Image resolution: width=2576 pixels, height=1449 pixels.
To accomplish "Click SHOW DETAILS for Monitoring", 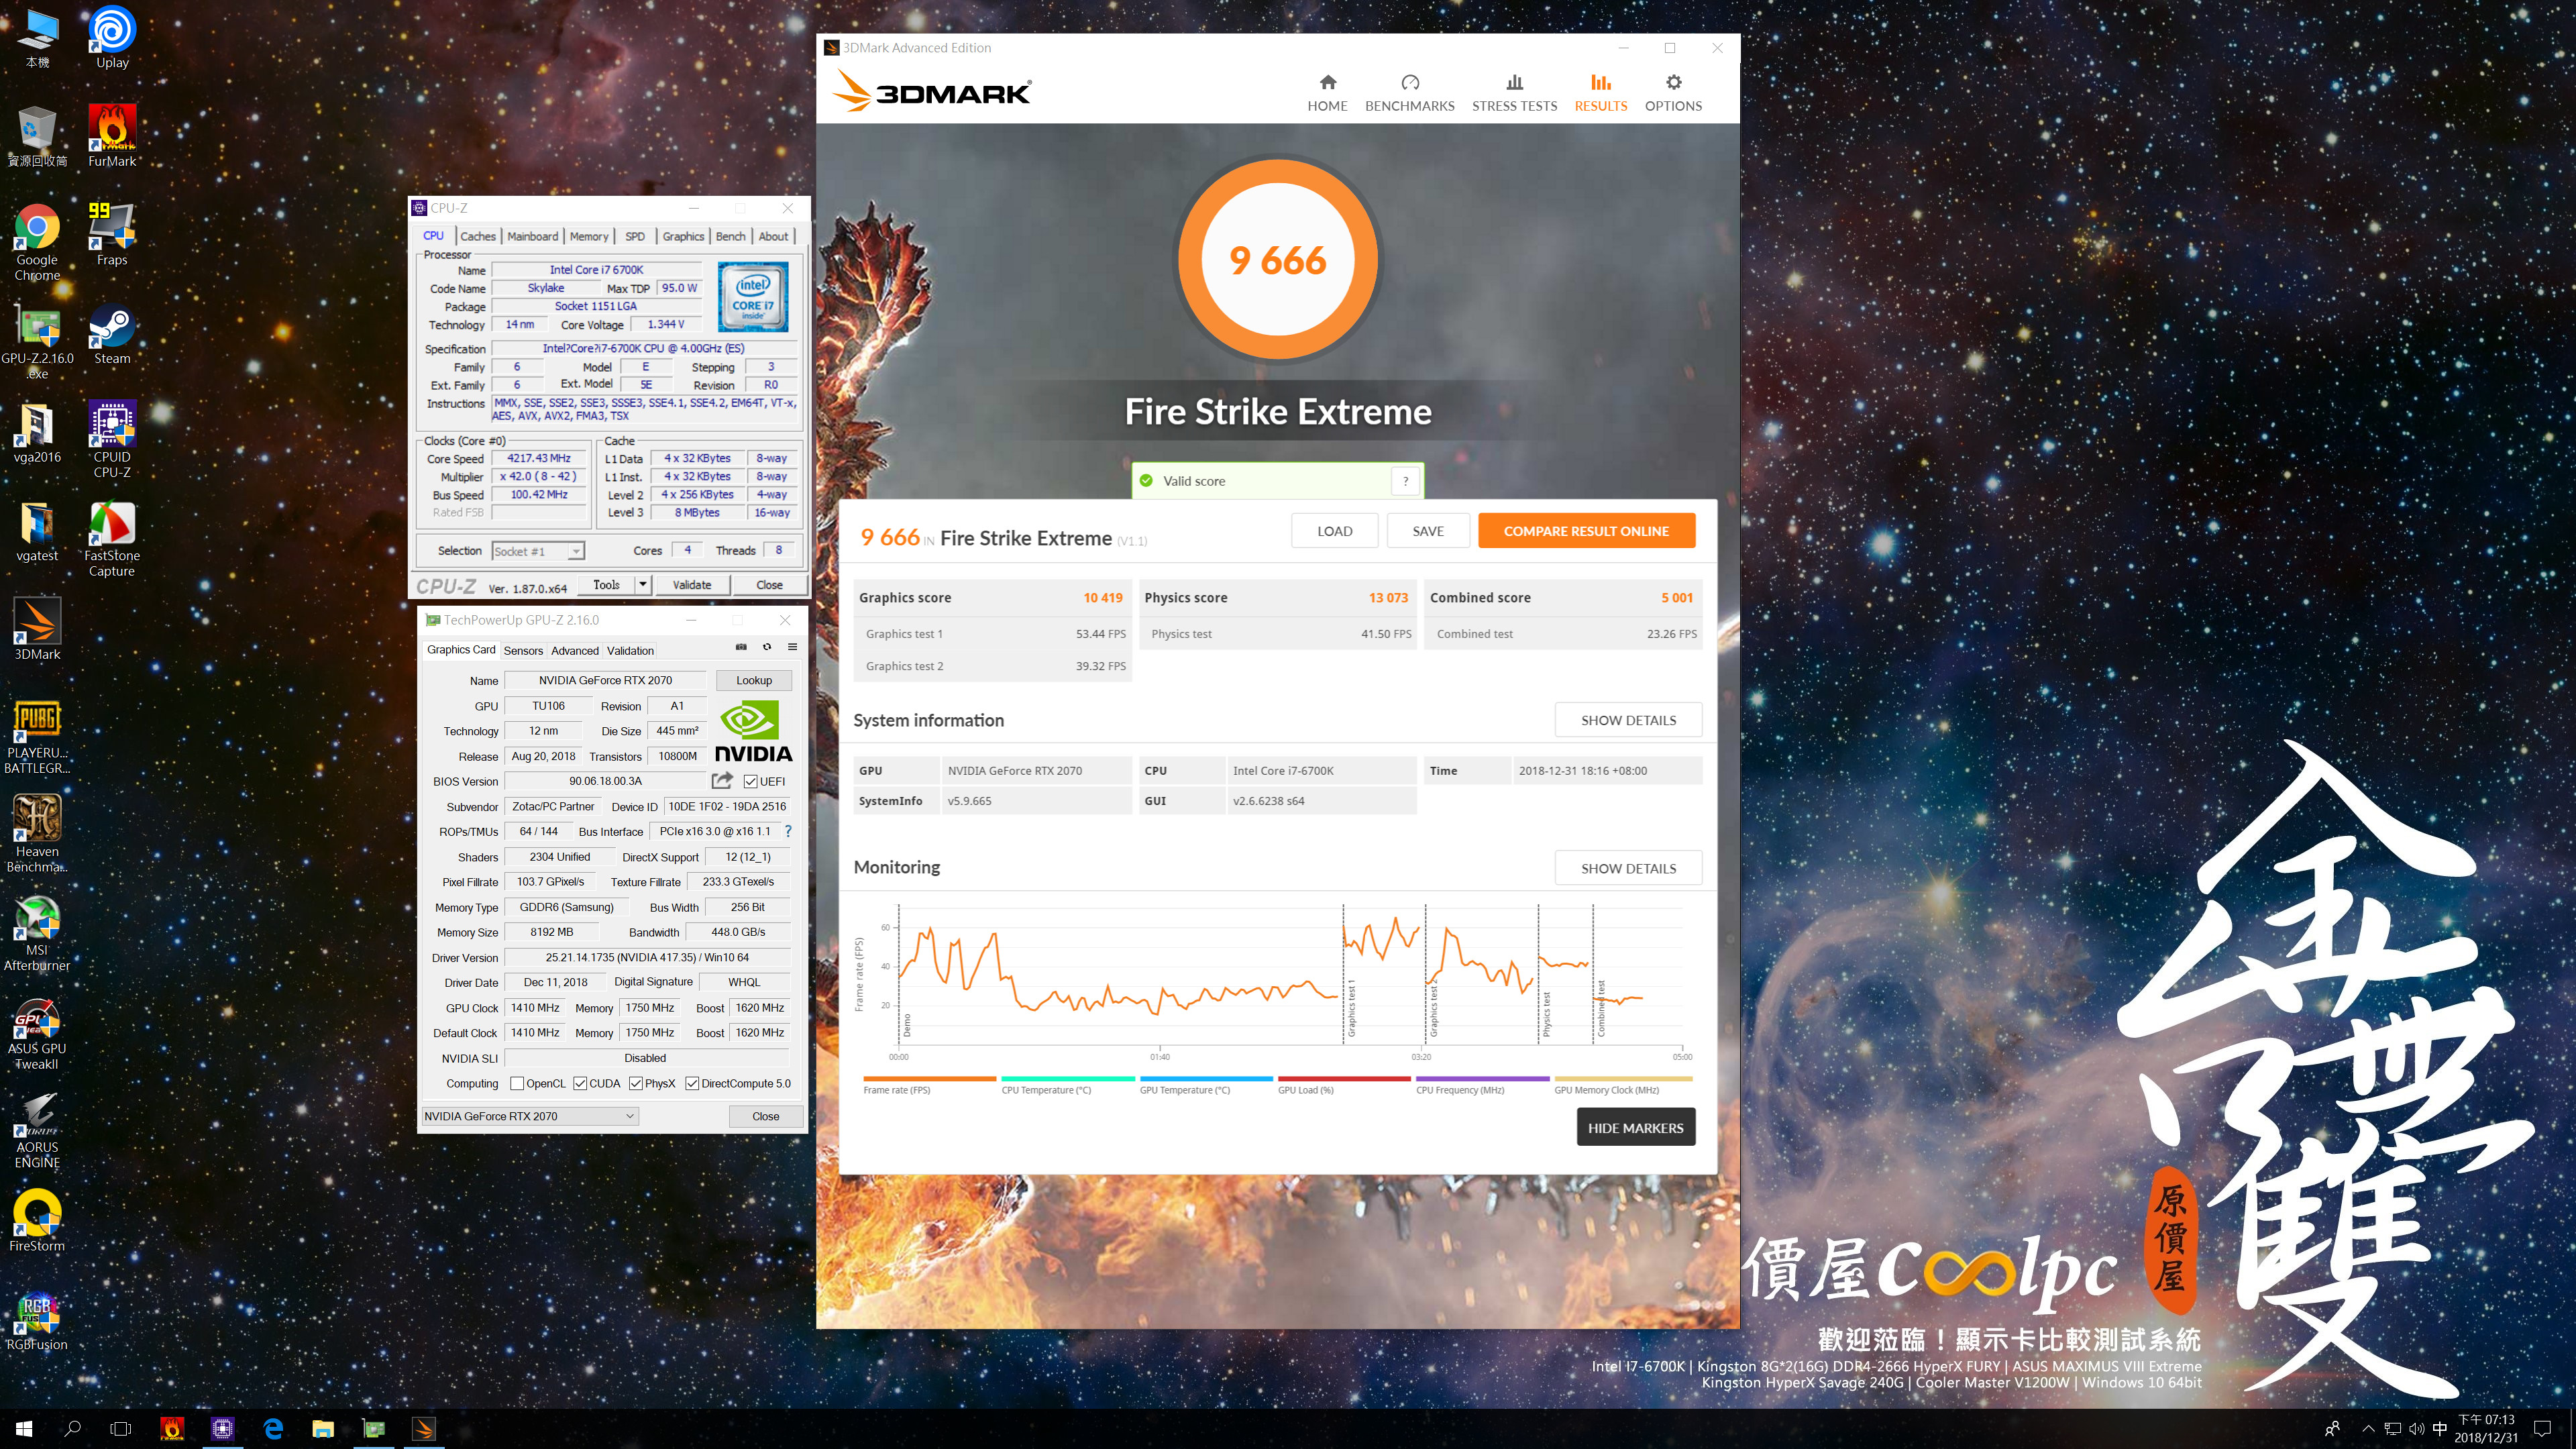I will (1628, 868).
